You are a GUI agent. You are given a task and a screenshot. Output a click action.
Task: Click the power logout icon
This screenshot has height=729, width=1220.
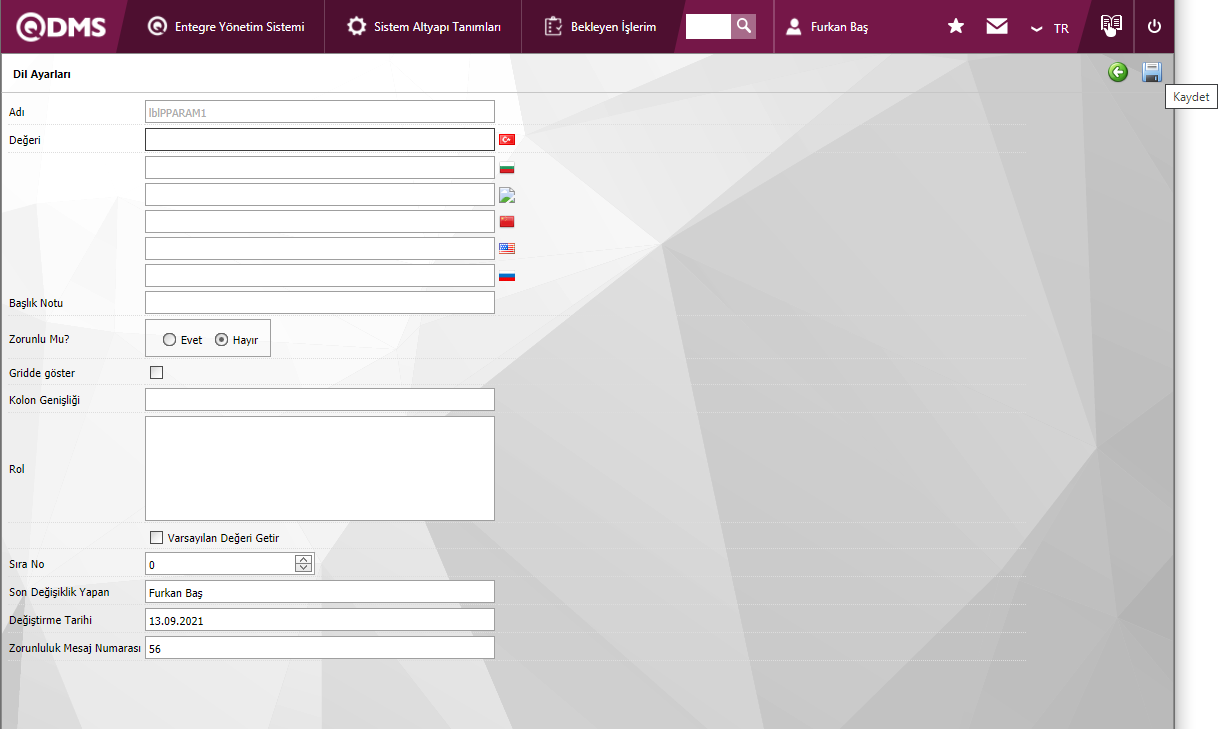coord(1155,26)
